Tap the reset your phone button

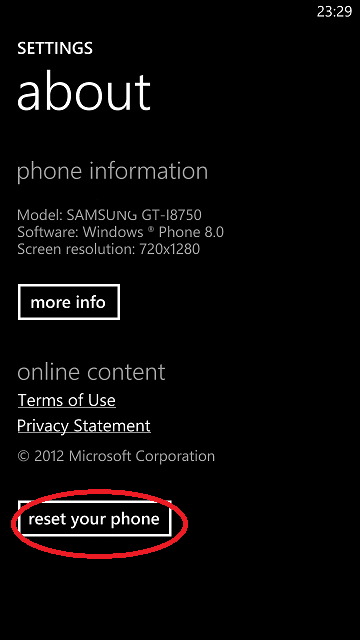point(94,519)
